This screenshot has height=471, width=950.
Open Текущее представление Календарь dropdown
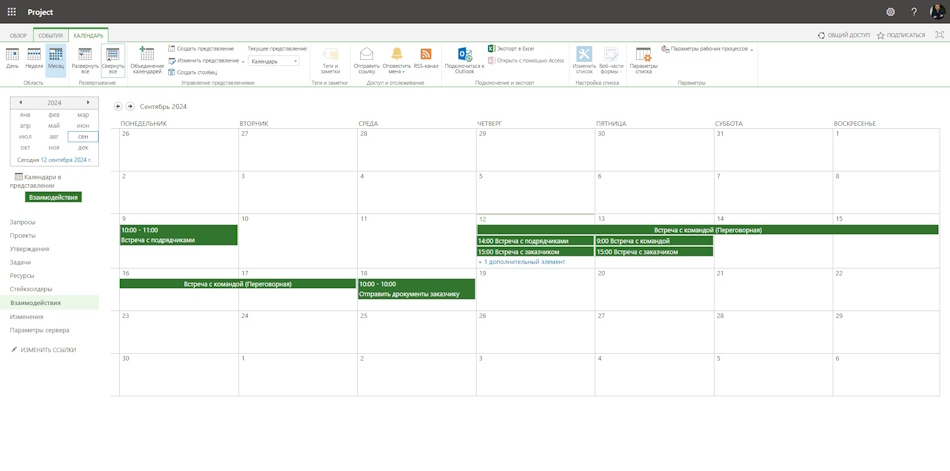(273, 61)
